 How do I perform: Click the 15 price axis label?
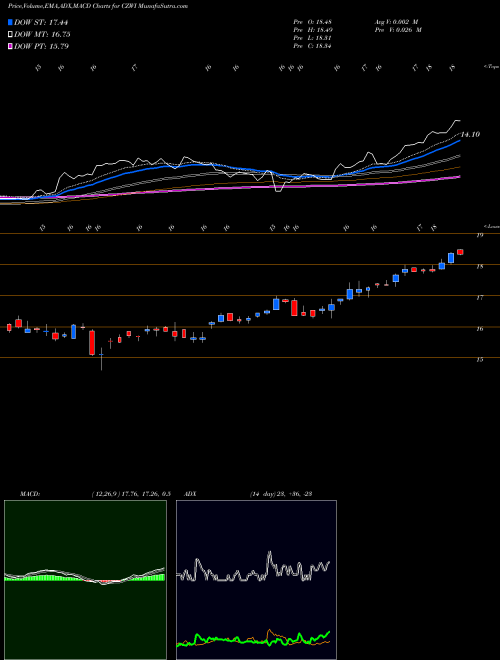click(x=479, y=360)
